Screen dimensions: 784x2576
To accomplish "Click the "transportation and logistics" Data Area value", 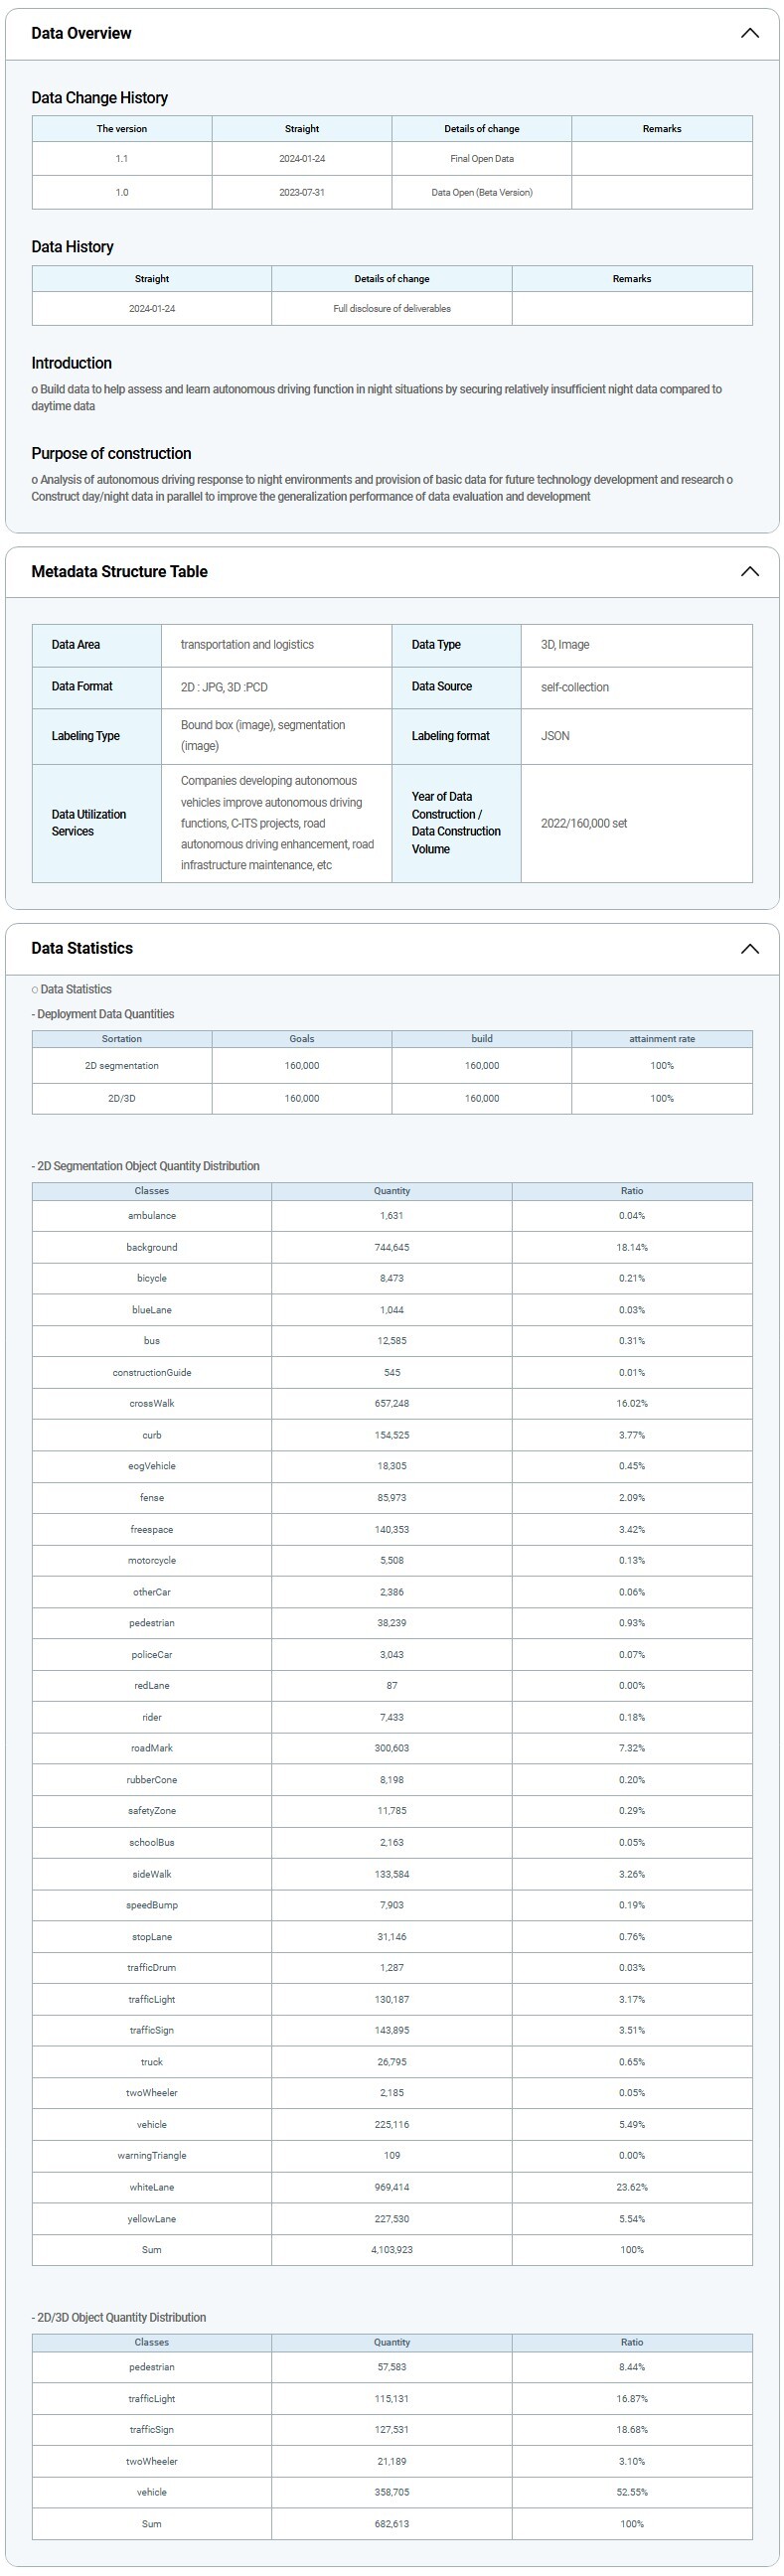I will coord(247,645).
